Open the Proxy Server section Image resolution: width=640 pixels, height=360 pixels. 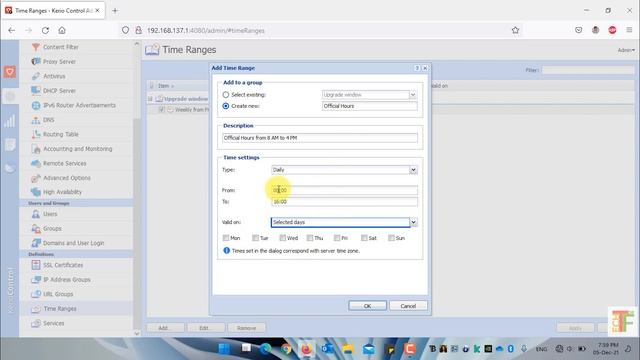coord(59,62)
